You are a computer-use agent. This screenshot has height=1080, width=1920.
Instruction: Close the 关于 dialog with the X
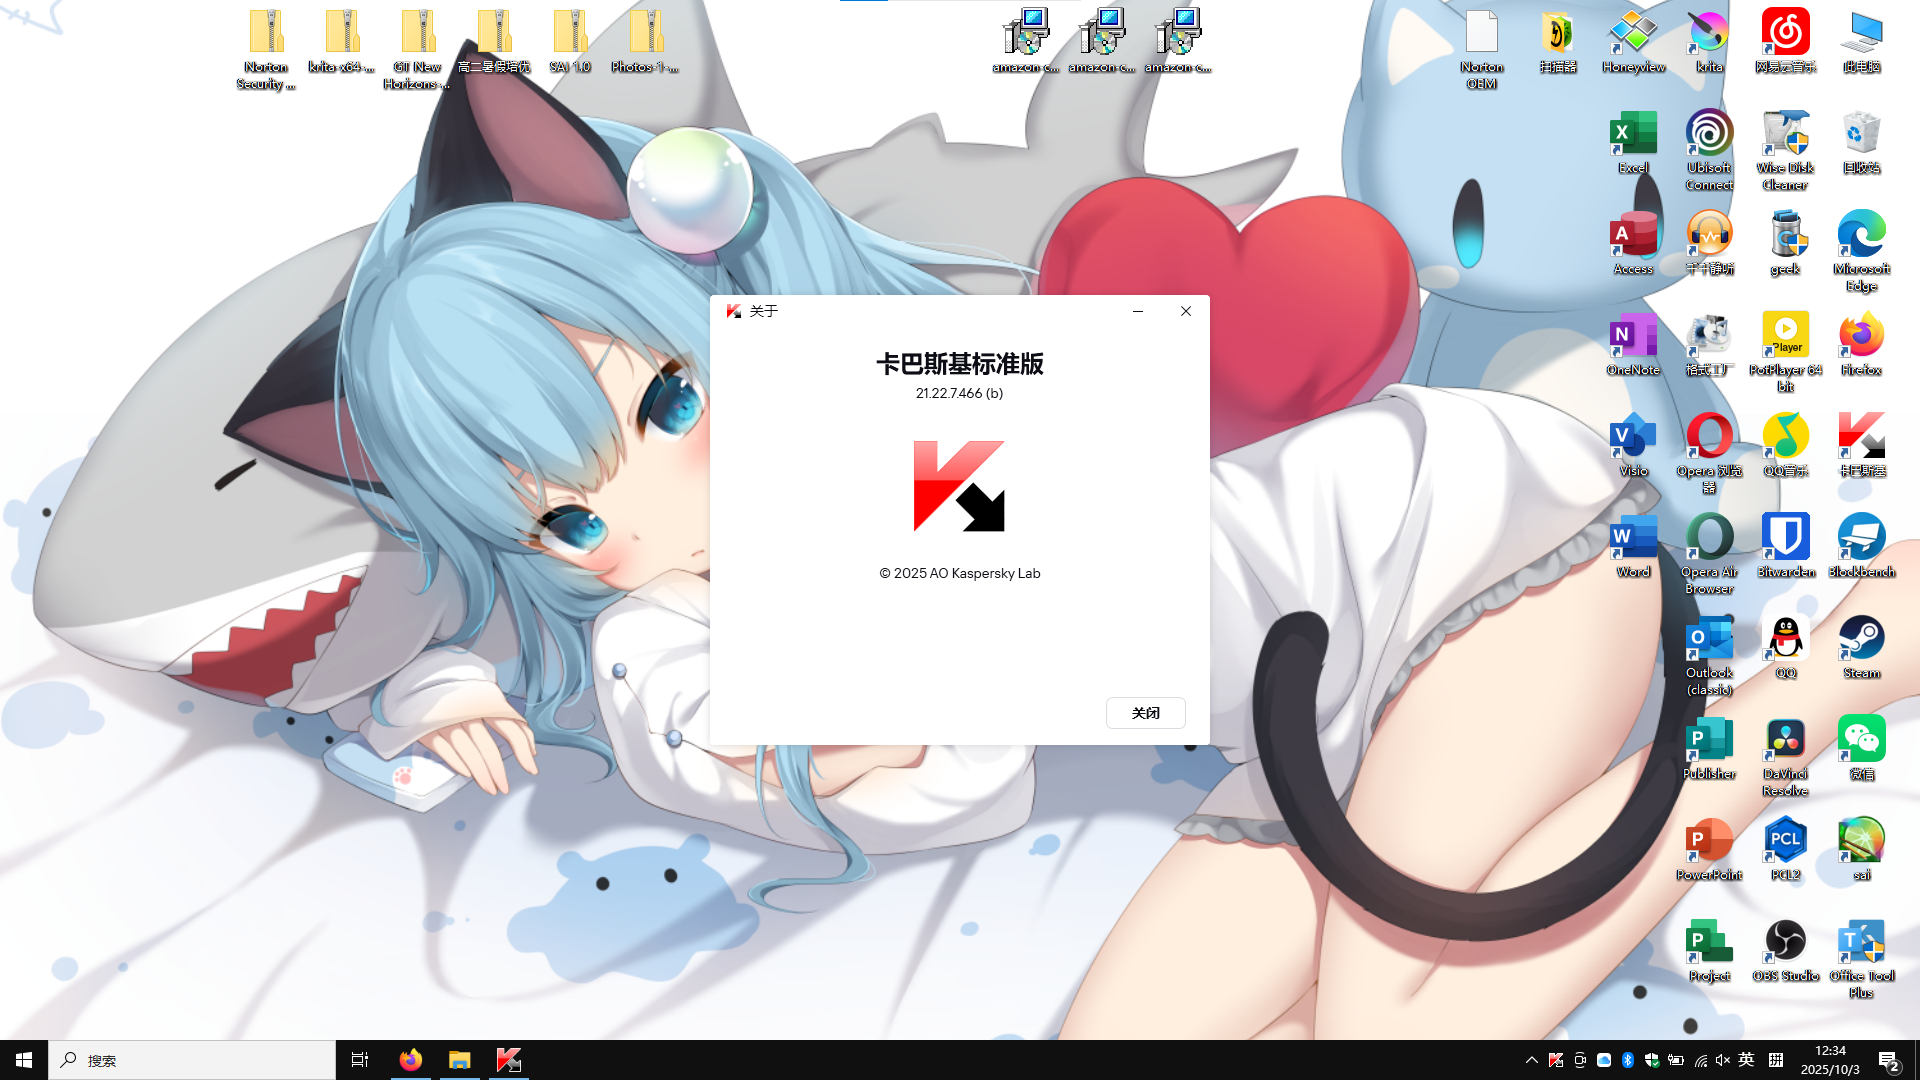tap(1186, 311)
